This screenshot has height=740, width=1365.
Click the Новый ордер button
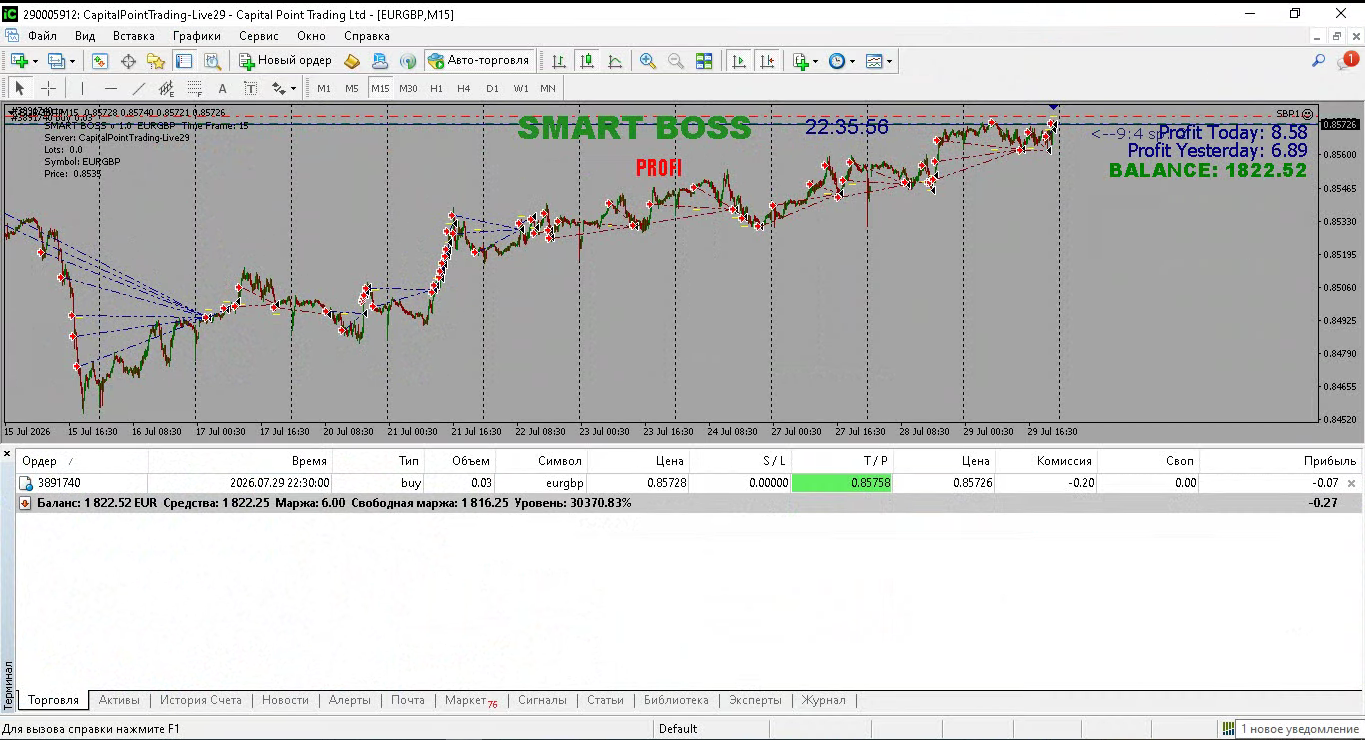(285, 61)
